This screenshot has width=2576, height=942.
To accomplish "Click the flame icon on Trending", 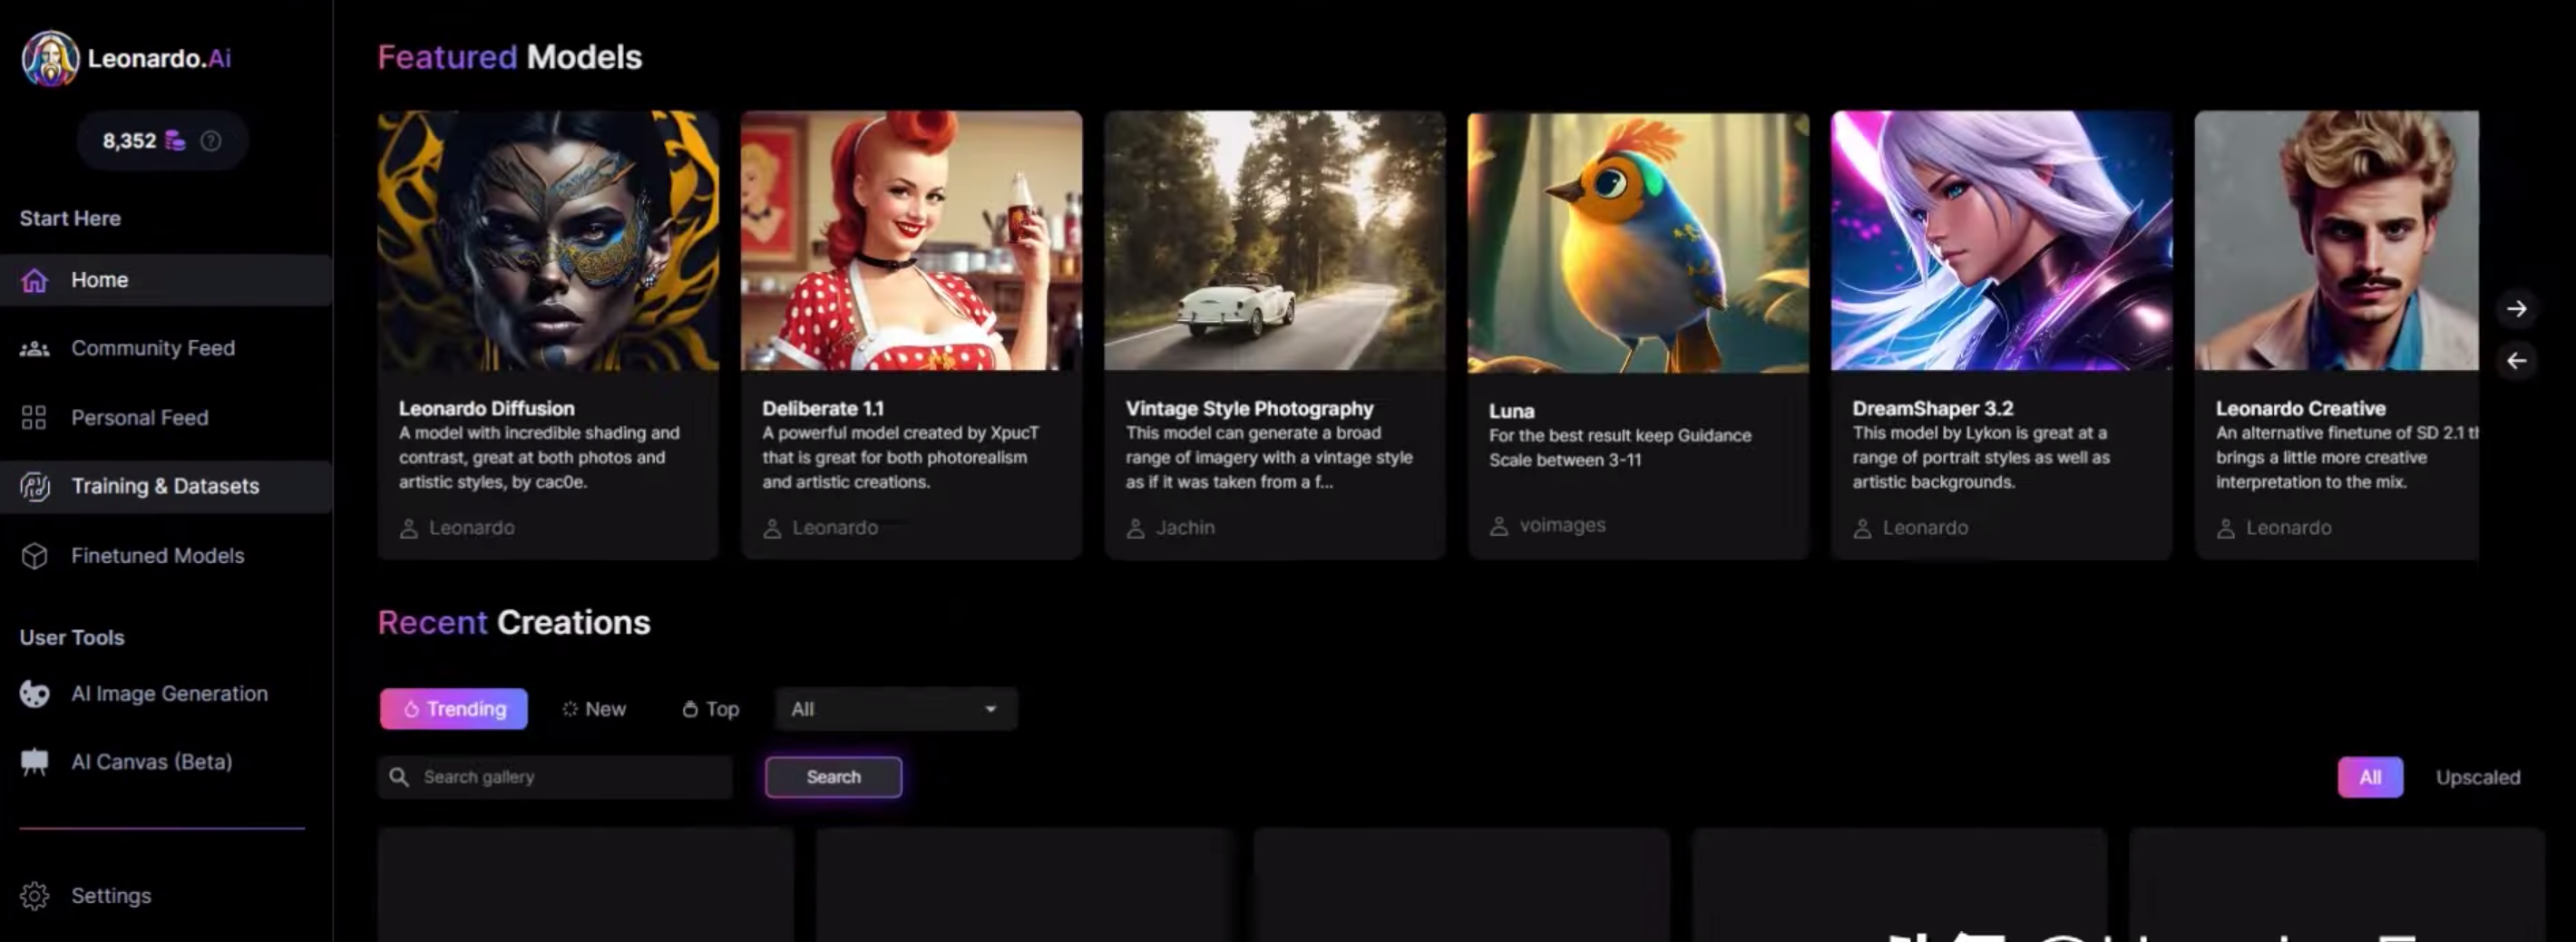I will [x=411, y=709].
